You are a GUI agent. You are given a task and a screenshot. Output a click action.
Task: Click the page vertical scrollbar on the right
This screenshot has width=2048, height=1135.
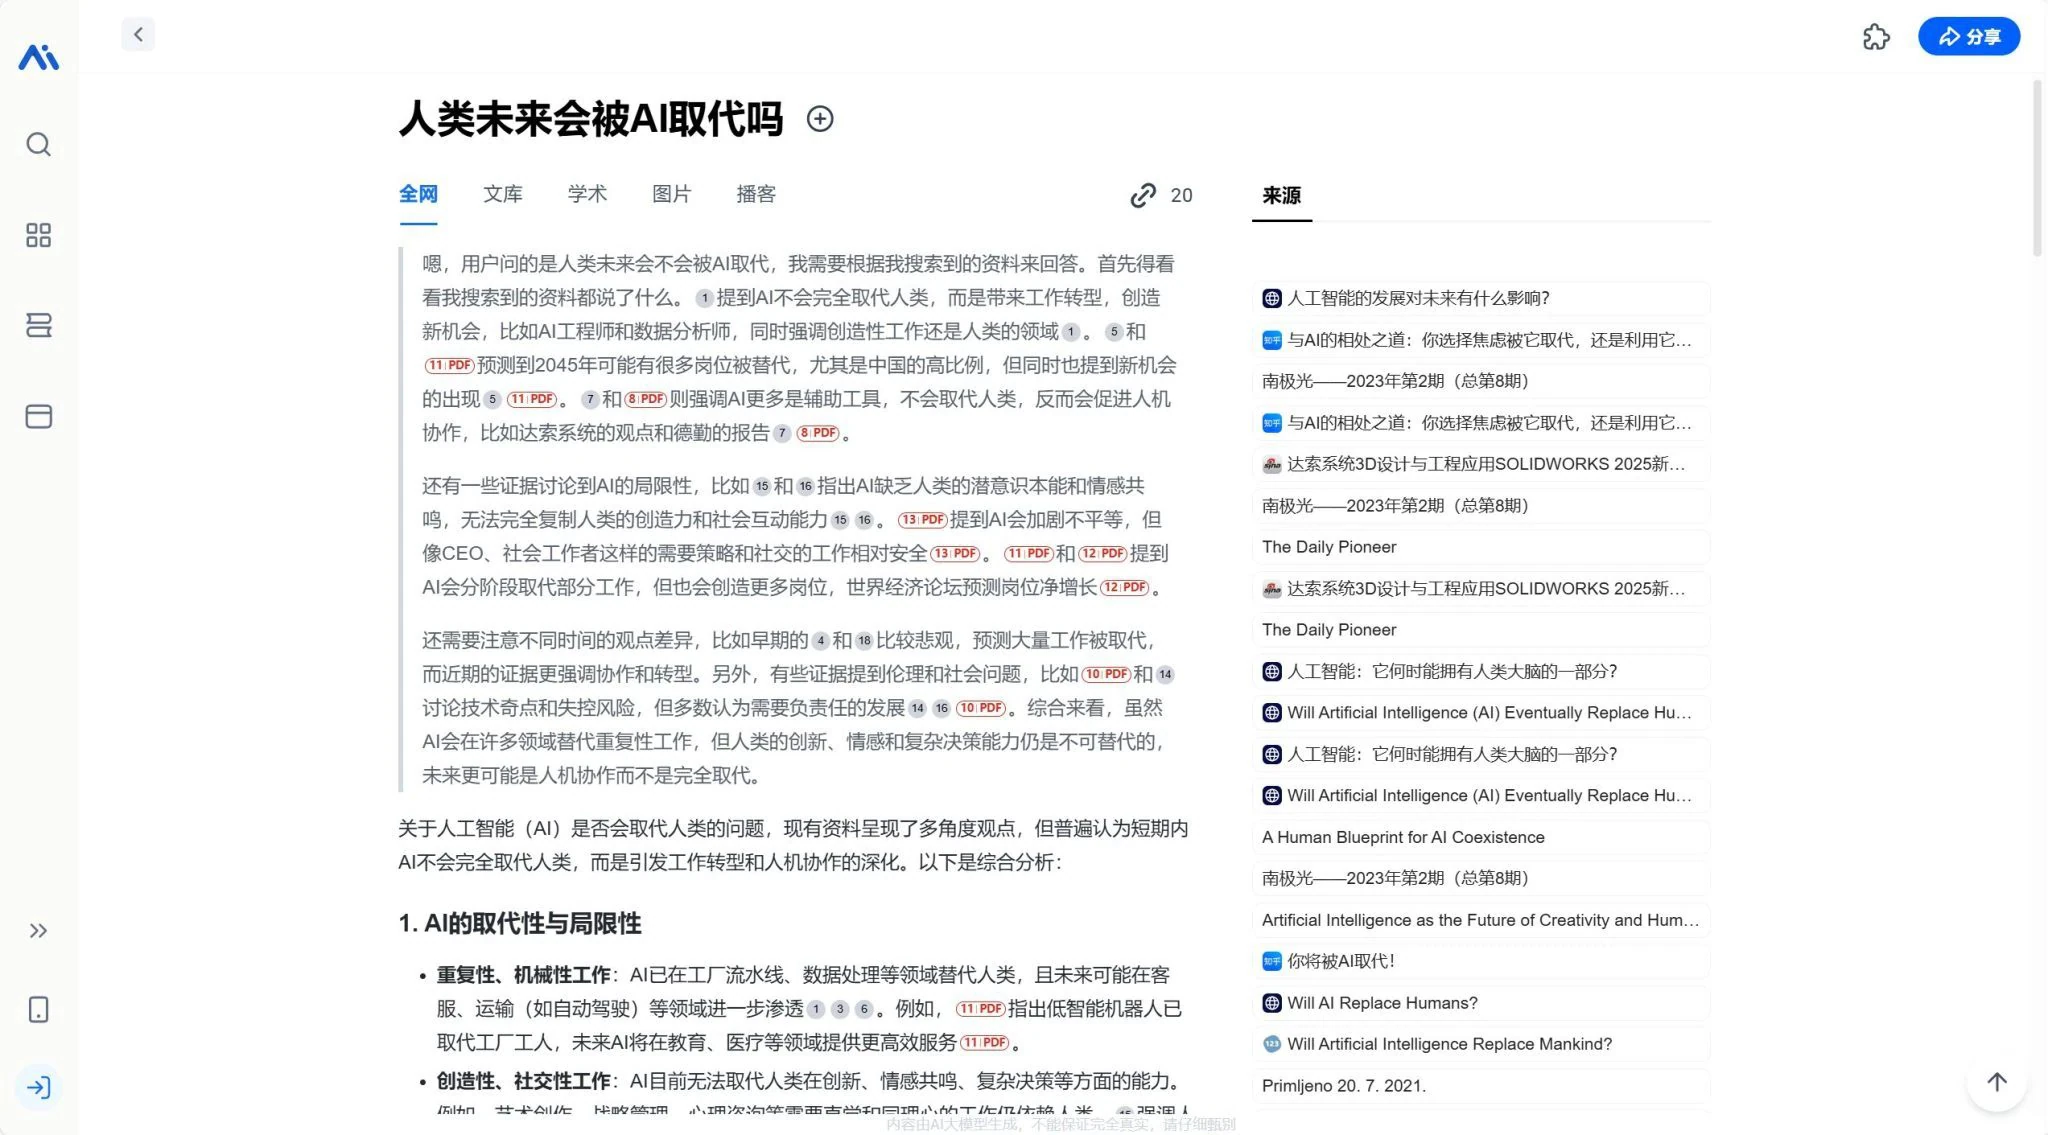[x=2037, y=170]
